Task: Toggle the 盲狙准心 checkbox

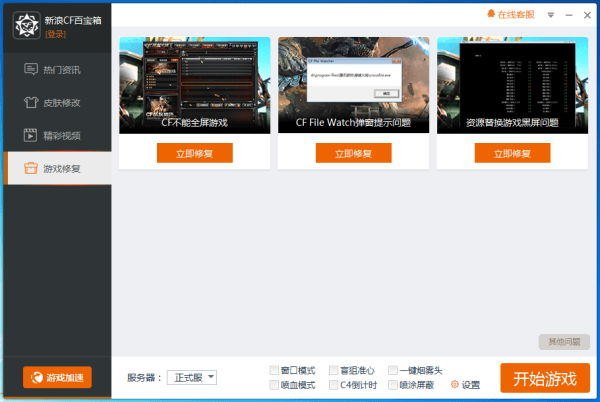Action: coord(333,370)
